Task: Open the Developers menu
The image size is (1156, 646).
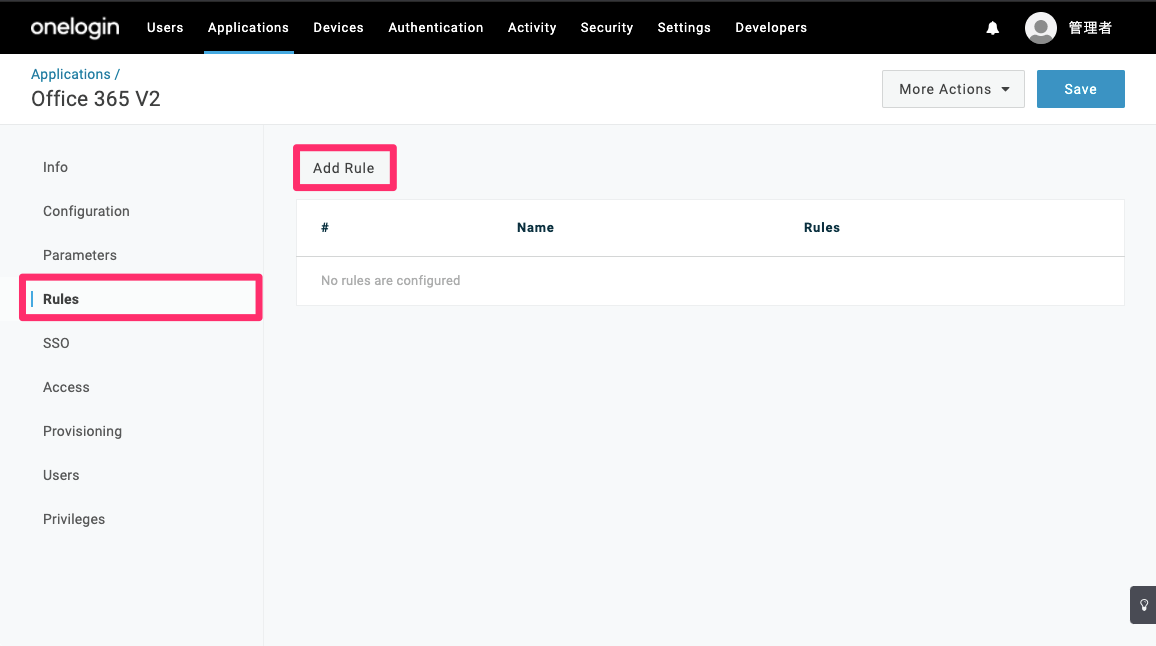Action: (x=771, y=27)
